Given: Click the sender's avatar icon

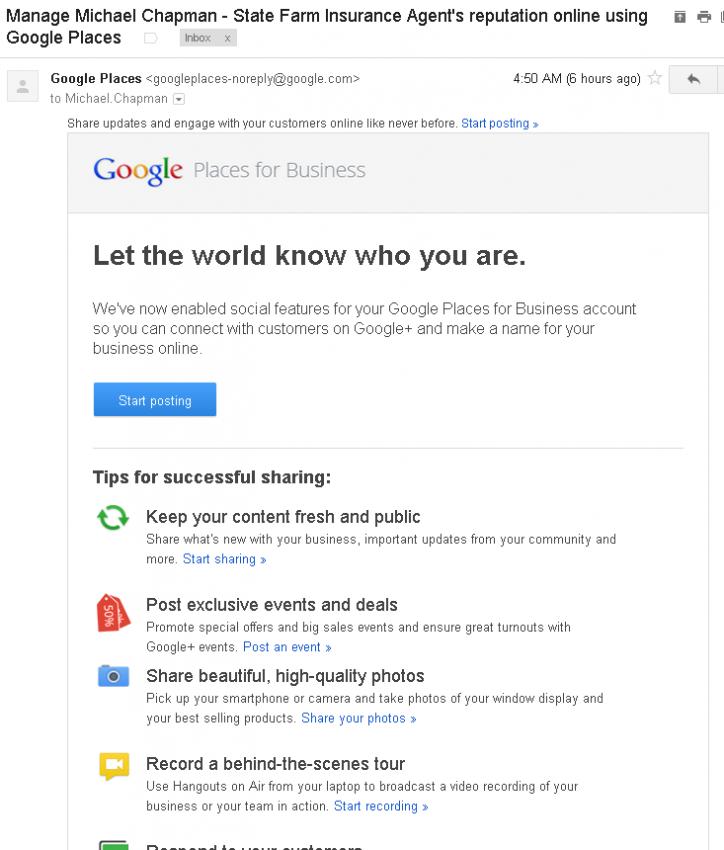Looking at the screenshot, I should point(23,86).
